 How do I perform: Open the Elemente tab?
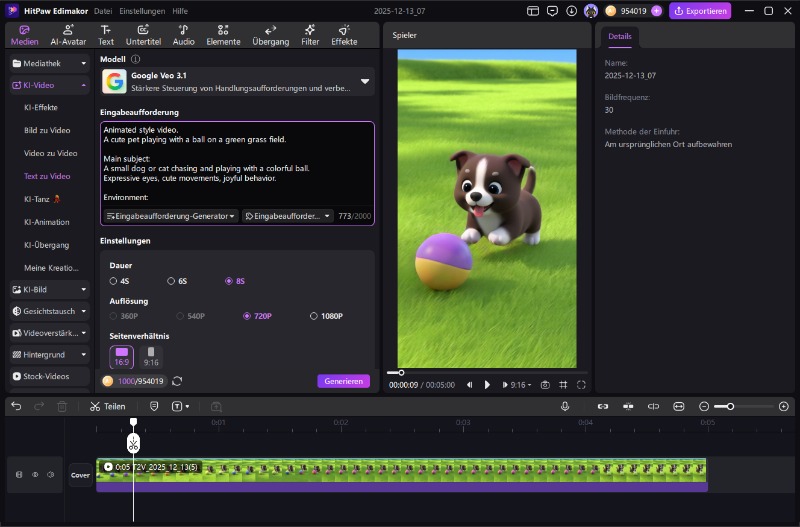click(x=223, y=35)
